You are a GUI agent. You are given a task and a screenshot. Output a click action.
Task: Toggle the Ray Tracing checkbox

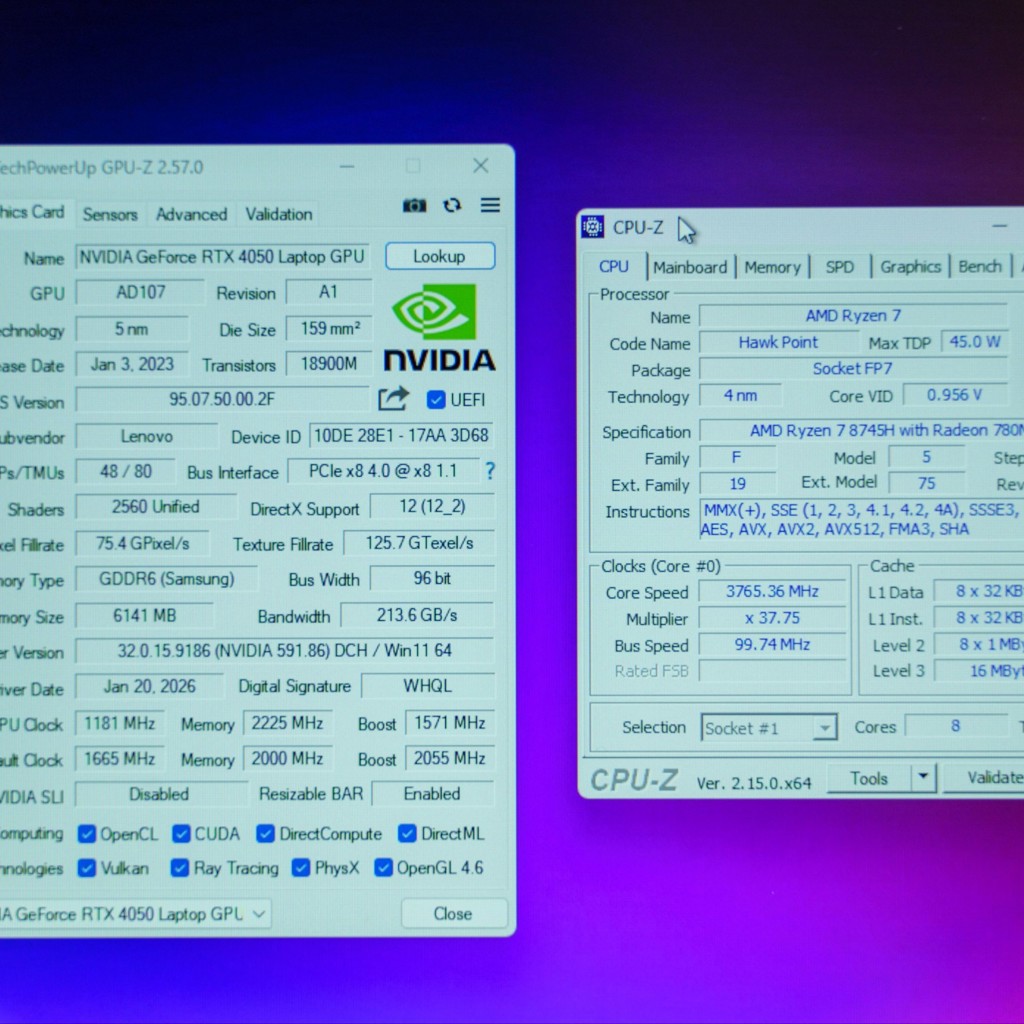coord(180,868)
